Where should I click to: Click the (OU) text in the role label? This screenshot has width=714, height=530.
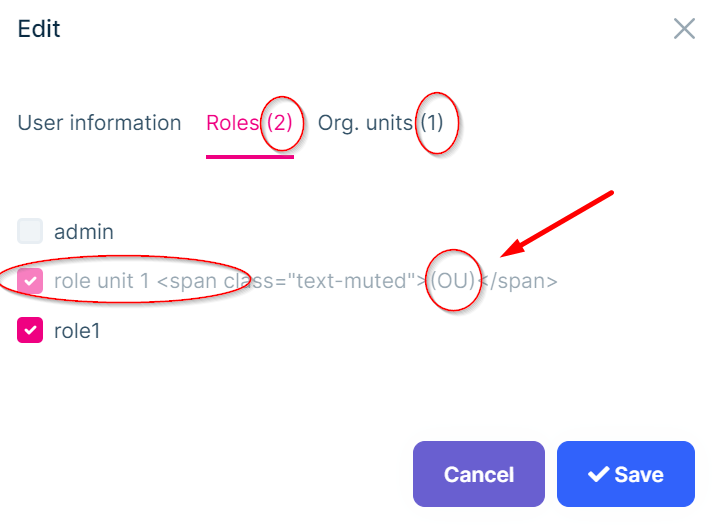451,281
